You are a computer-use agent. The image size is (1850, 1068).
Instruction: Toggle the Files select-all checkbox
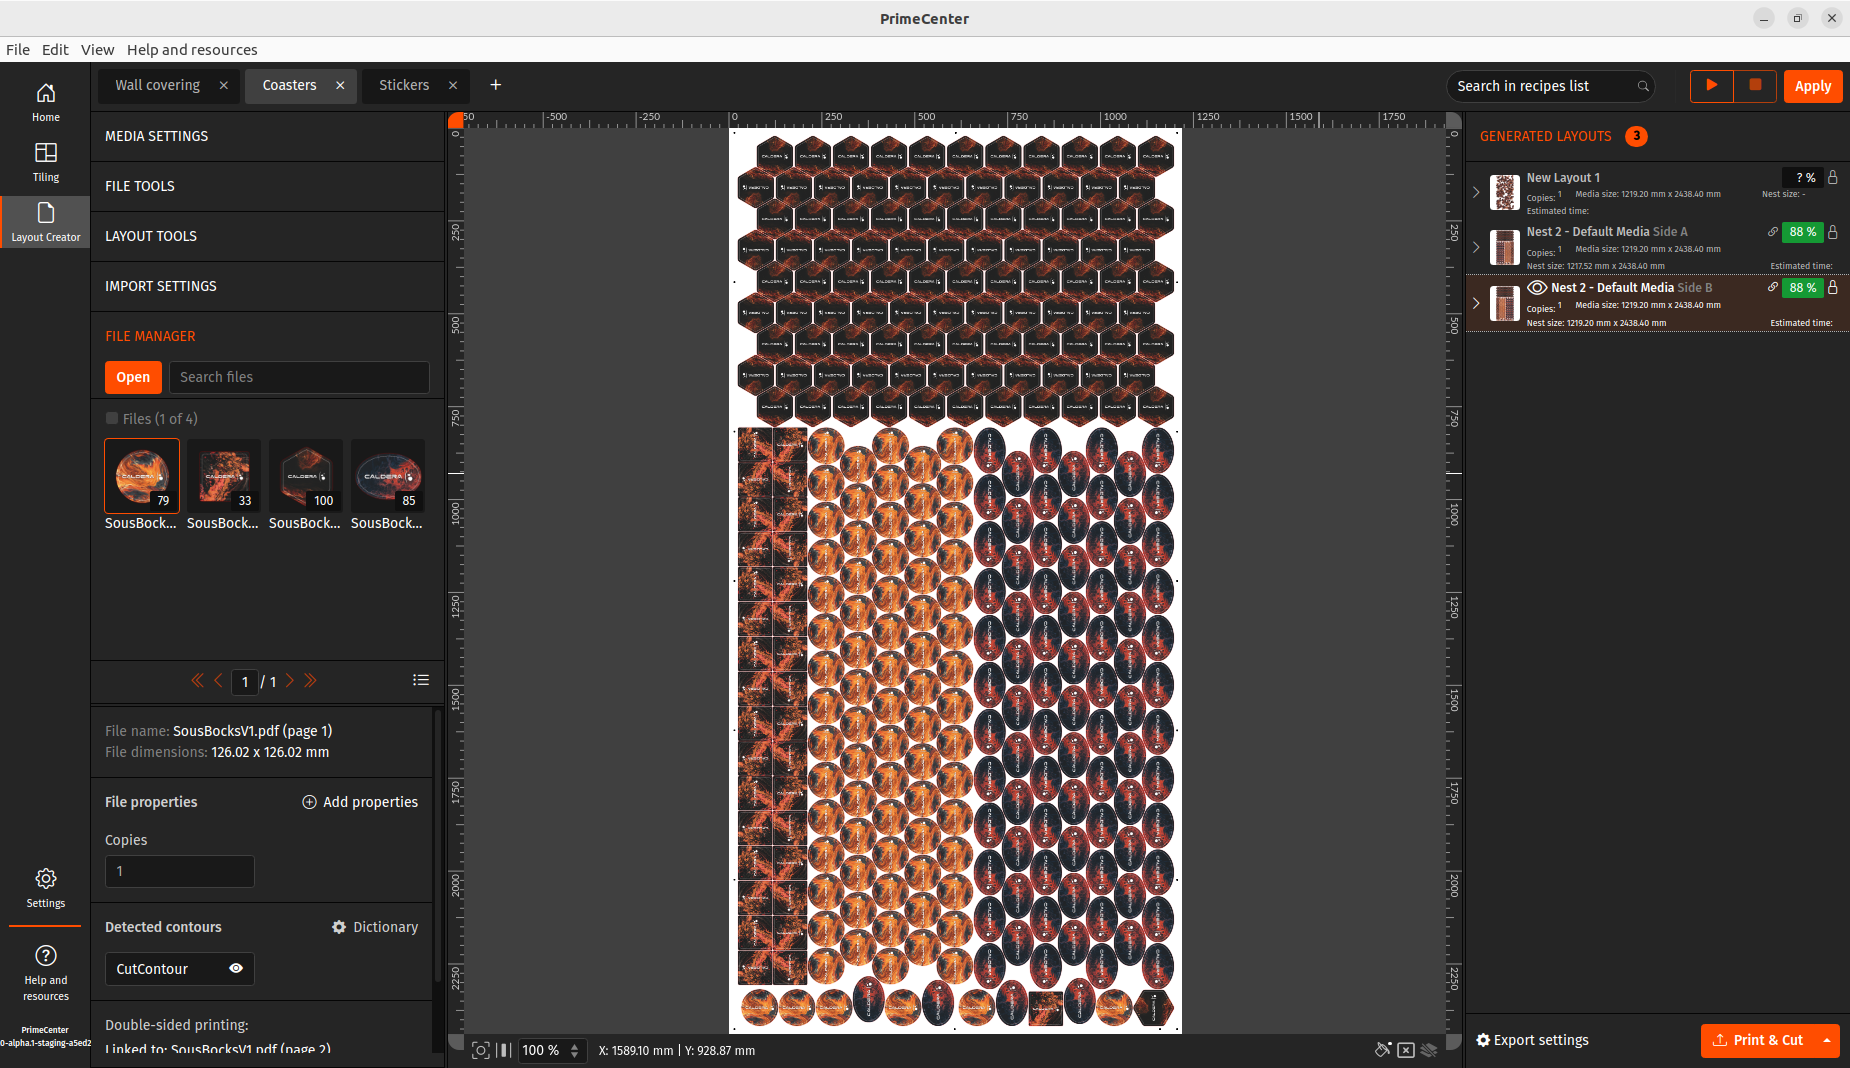112,419
